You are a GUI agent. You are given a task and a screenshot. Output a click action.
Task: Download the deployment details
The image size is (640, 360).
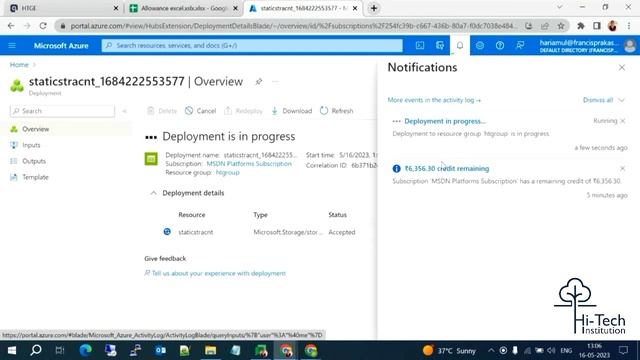pos(291,111)
